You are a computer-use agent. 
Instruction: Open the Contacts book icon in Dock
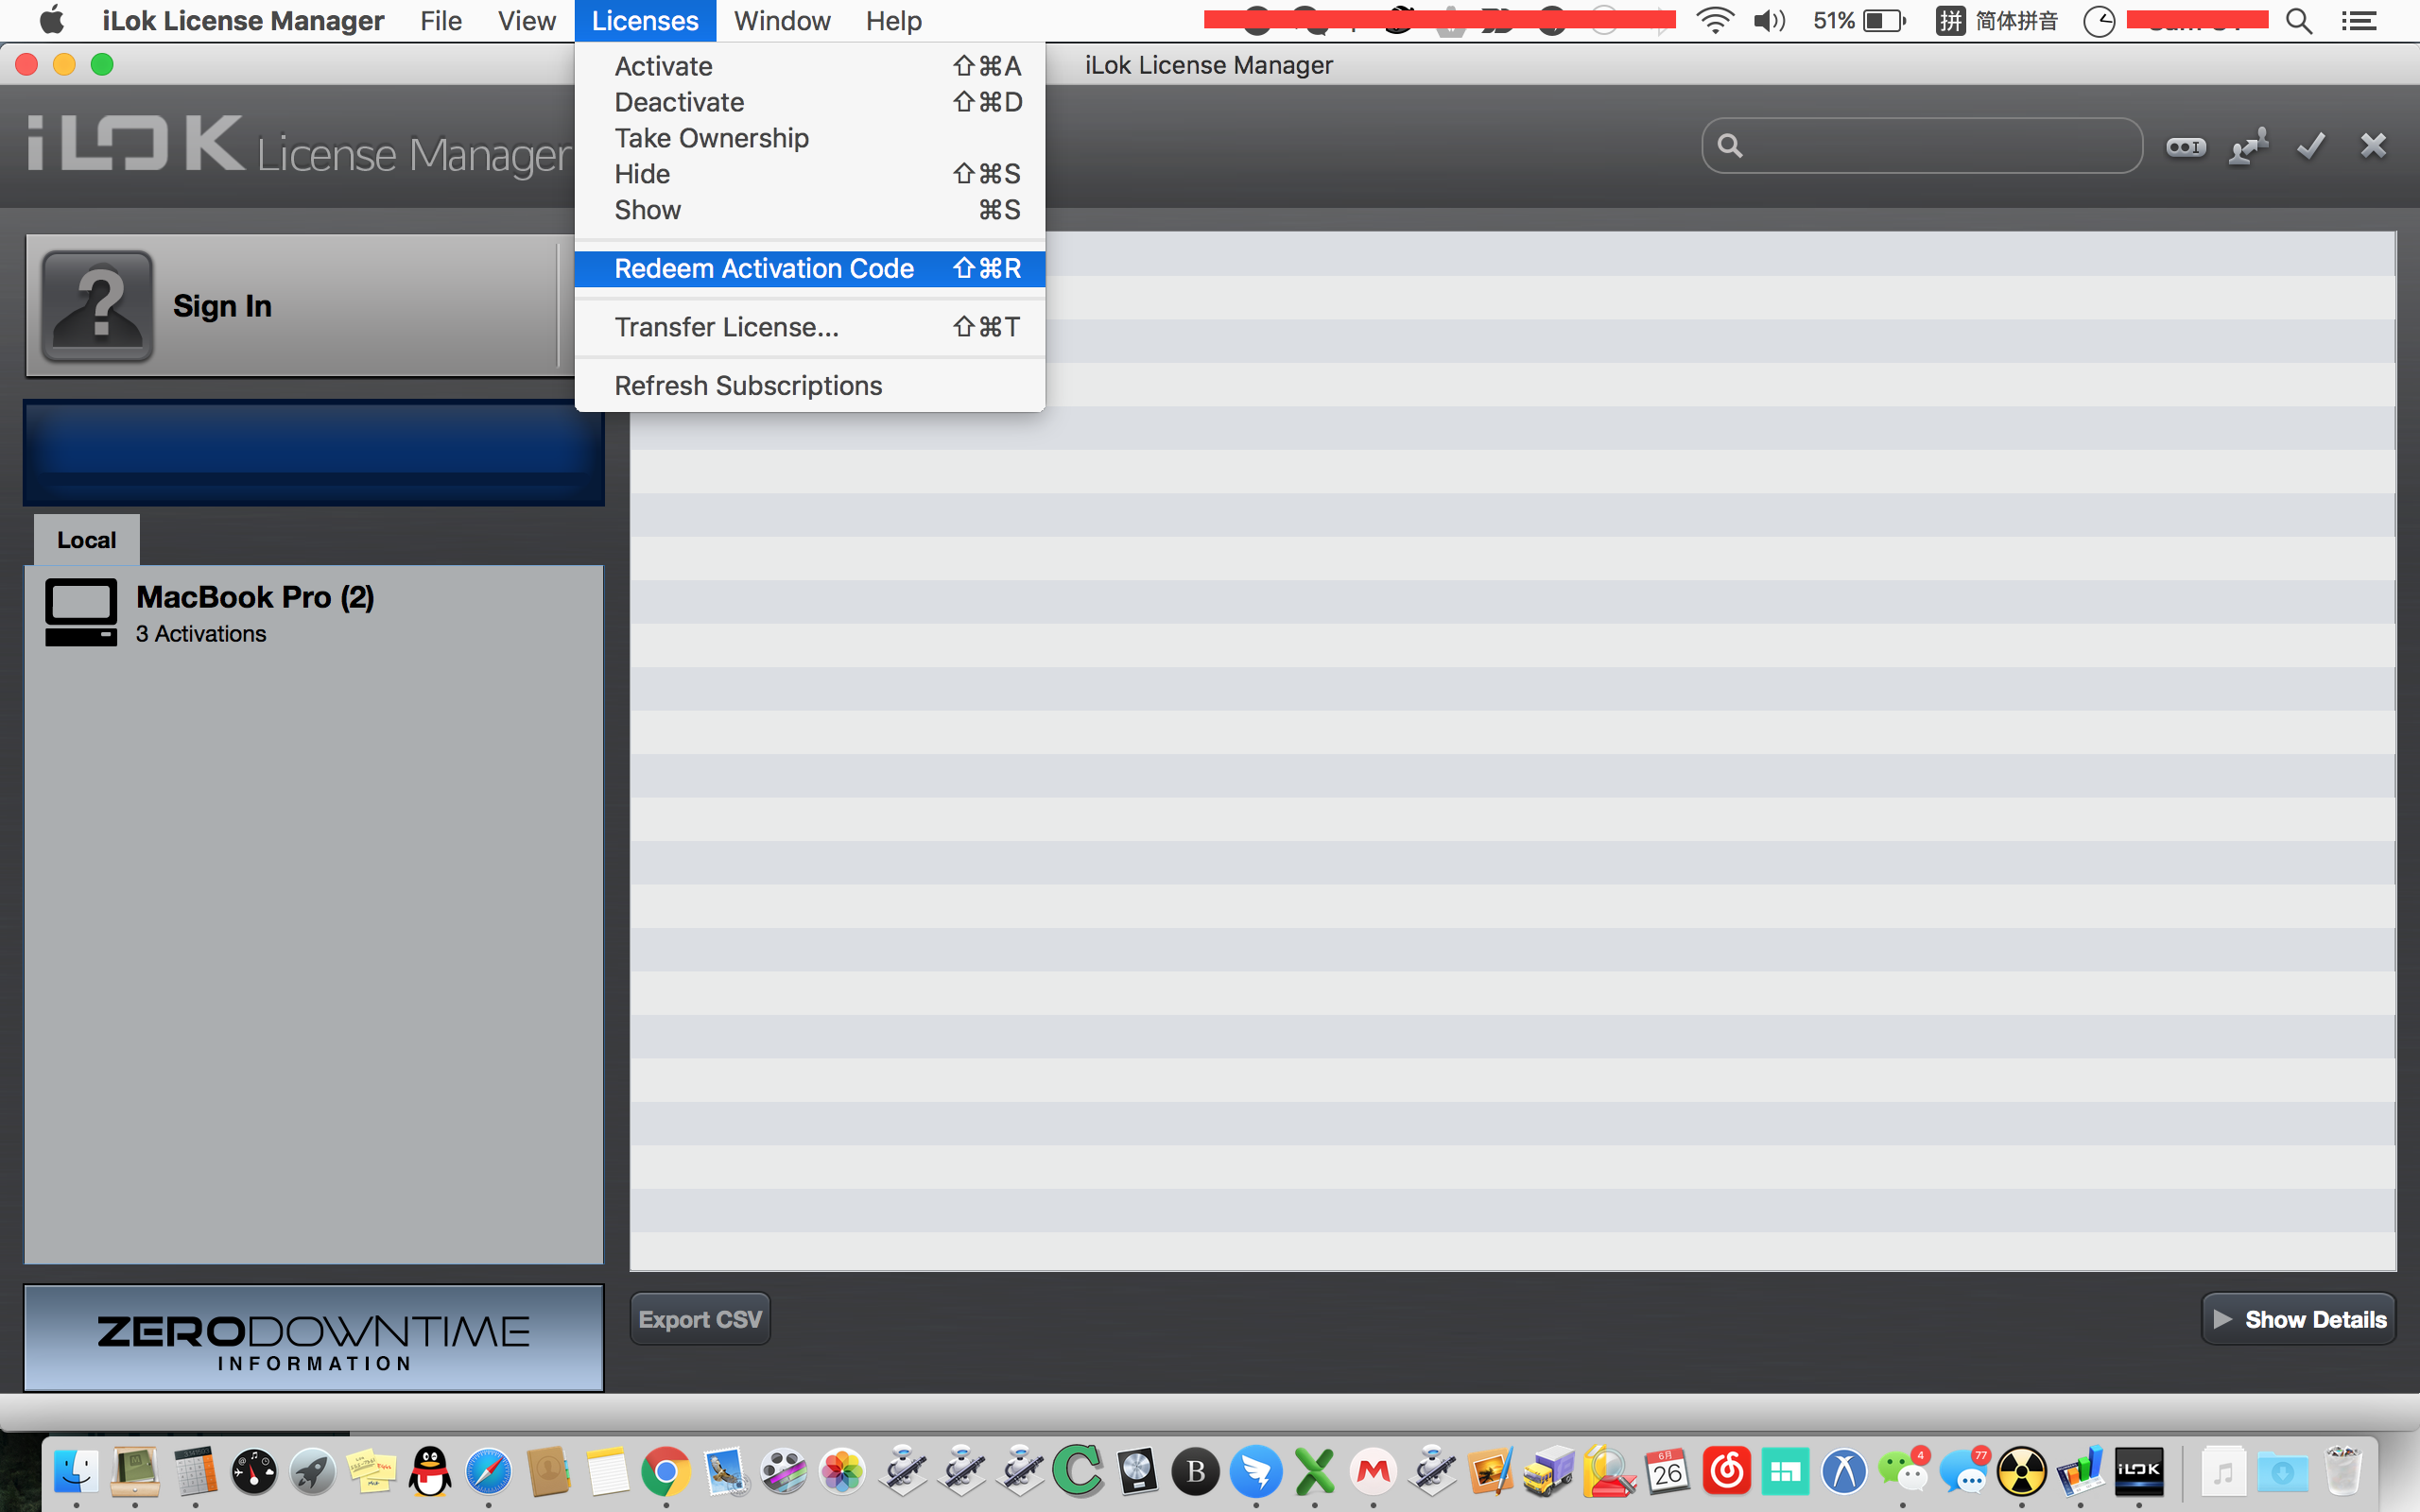(x=548, y=1471)
